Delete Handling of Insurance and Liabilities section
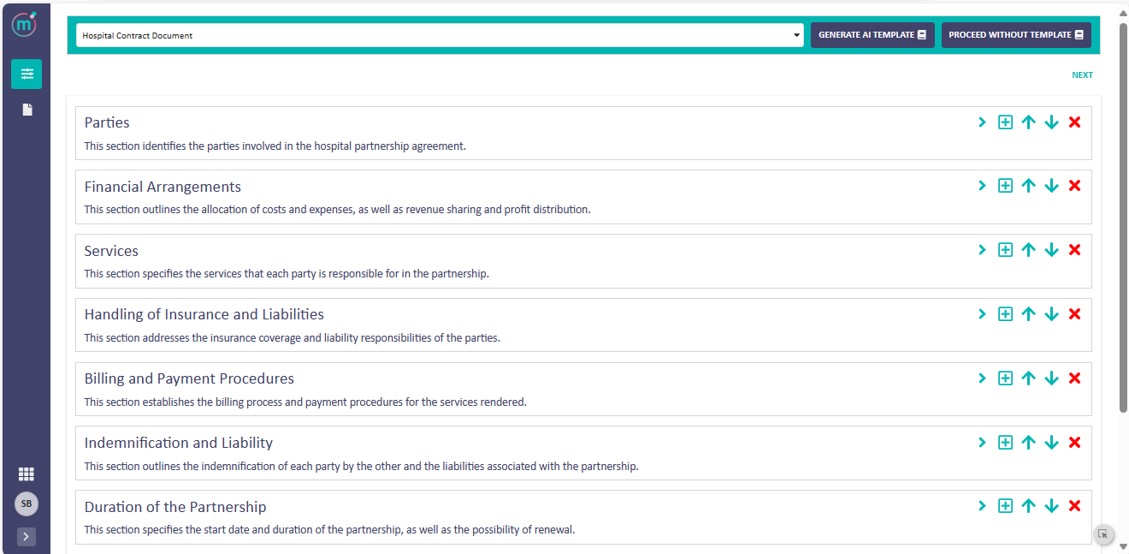 pyautogui.click(x=1074, y=314)
